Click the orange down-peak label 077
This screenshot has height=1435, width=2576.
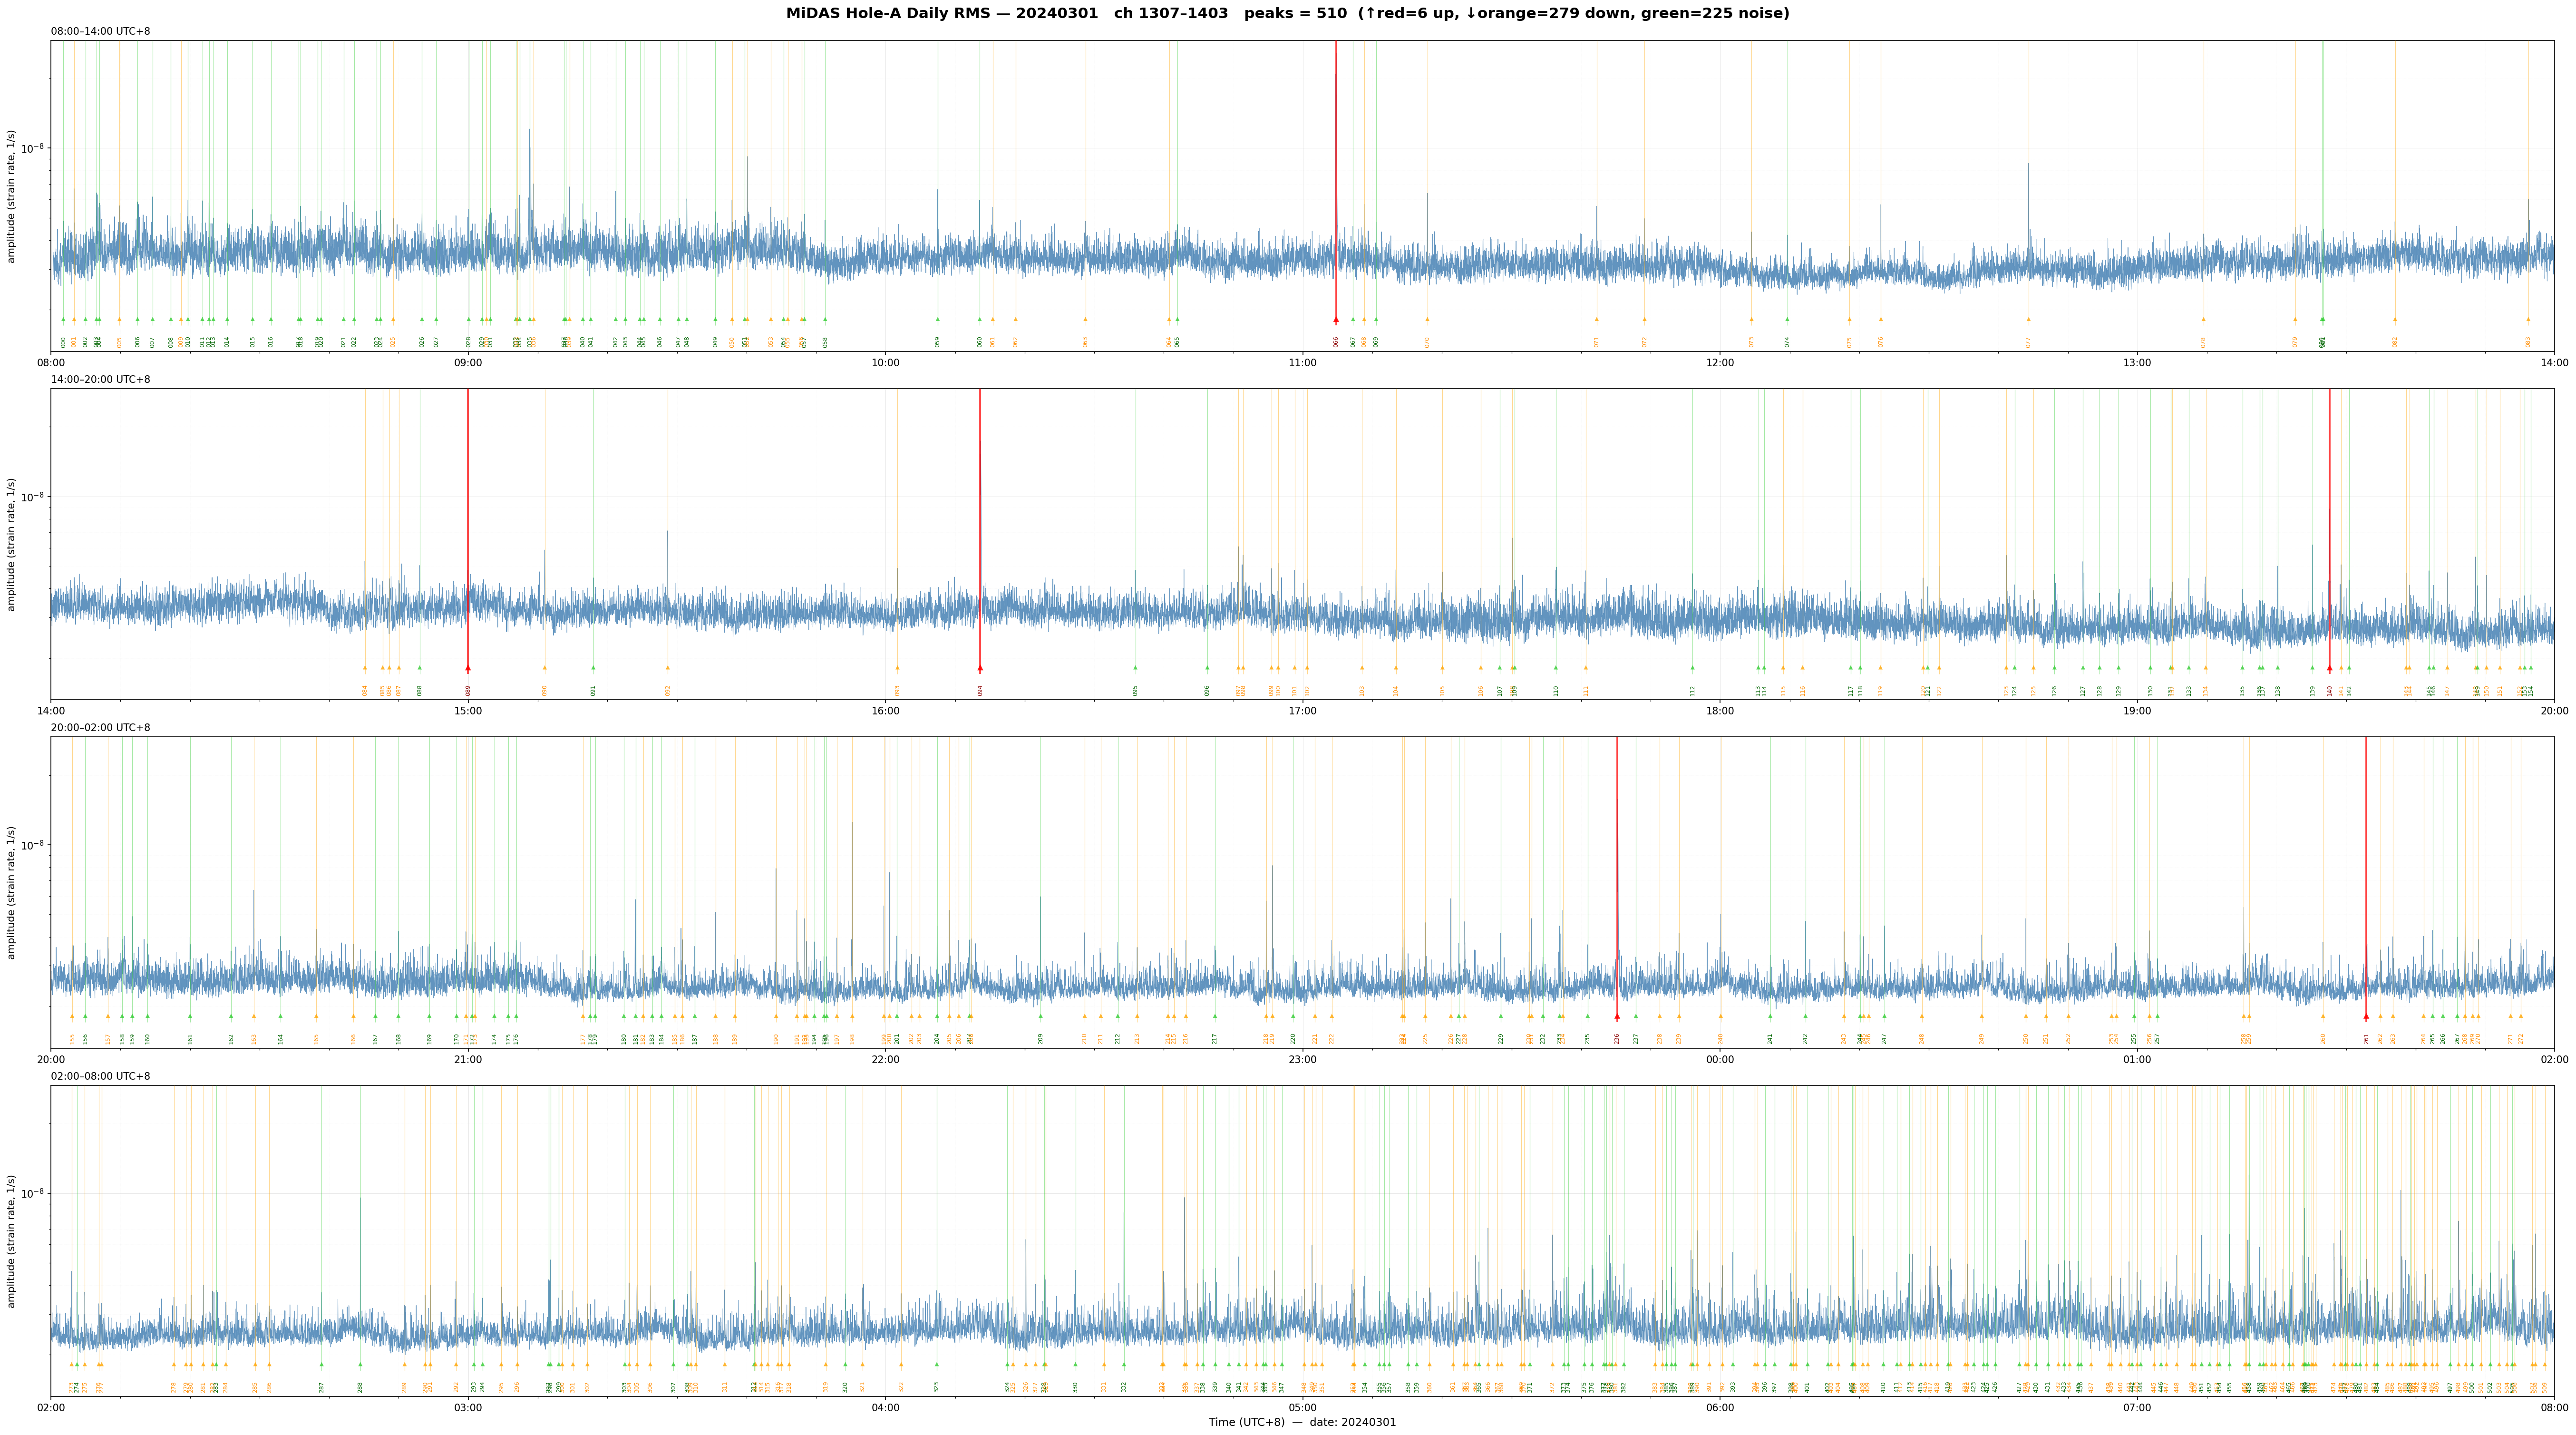2029,342
